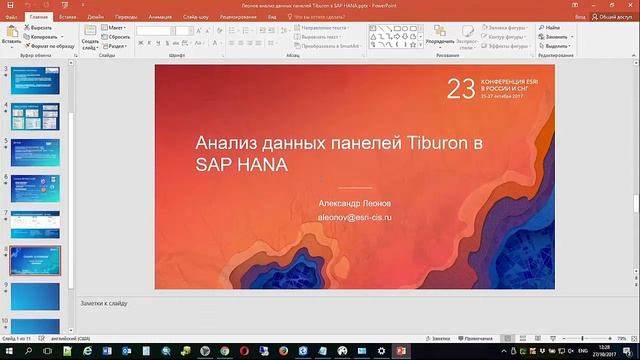
Task: Select the star shape in gallery
Action: tap(413, 44)
